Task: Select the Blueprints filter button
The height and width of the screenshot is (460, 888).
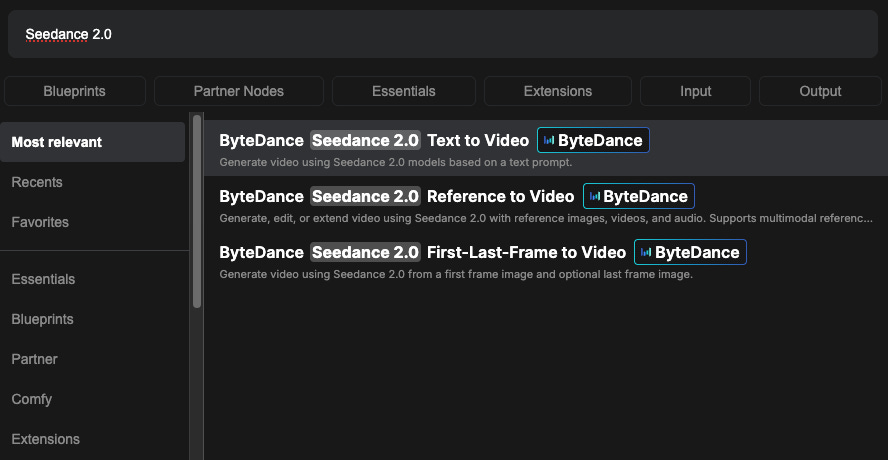Action: [75, 91]
